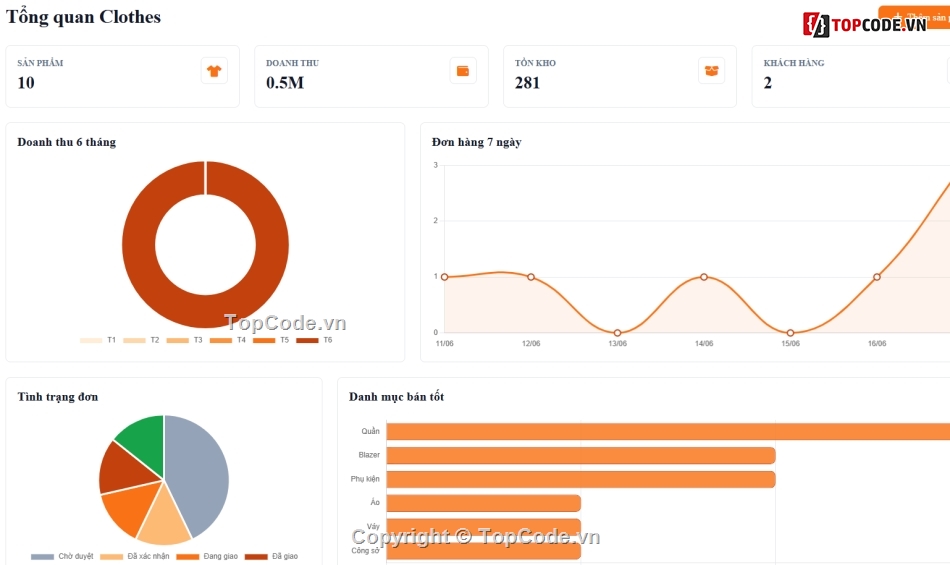950x565 pixels.
Task: Click the box icon in Tồn kho card
Action: click(711, 71)
